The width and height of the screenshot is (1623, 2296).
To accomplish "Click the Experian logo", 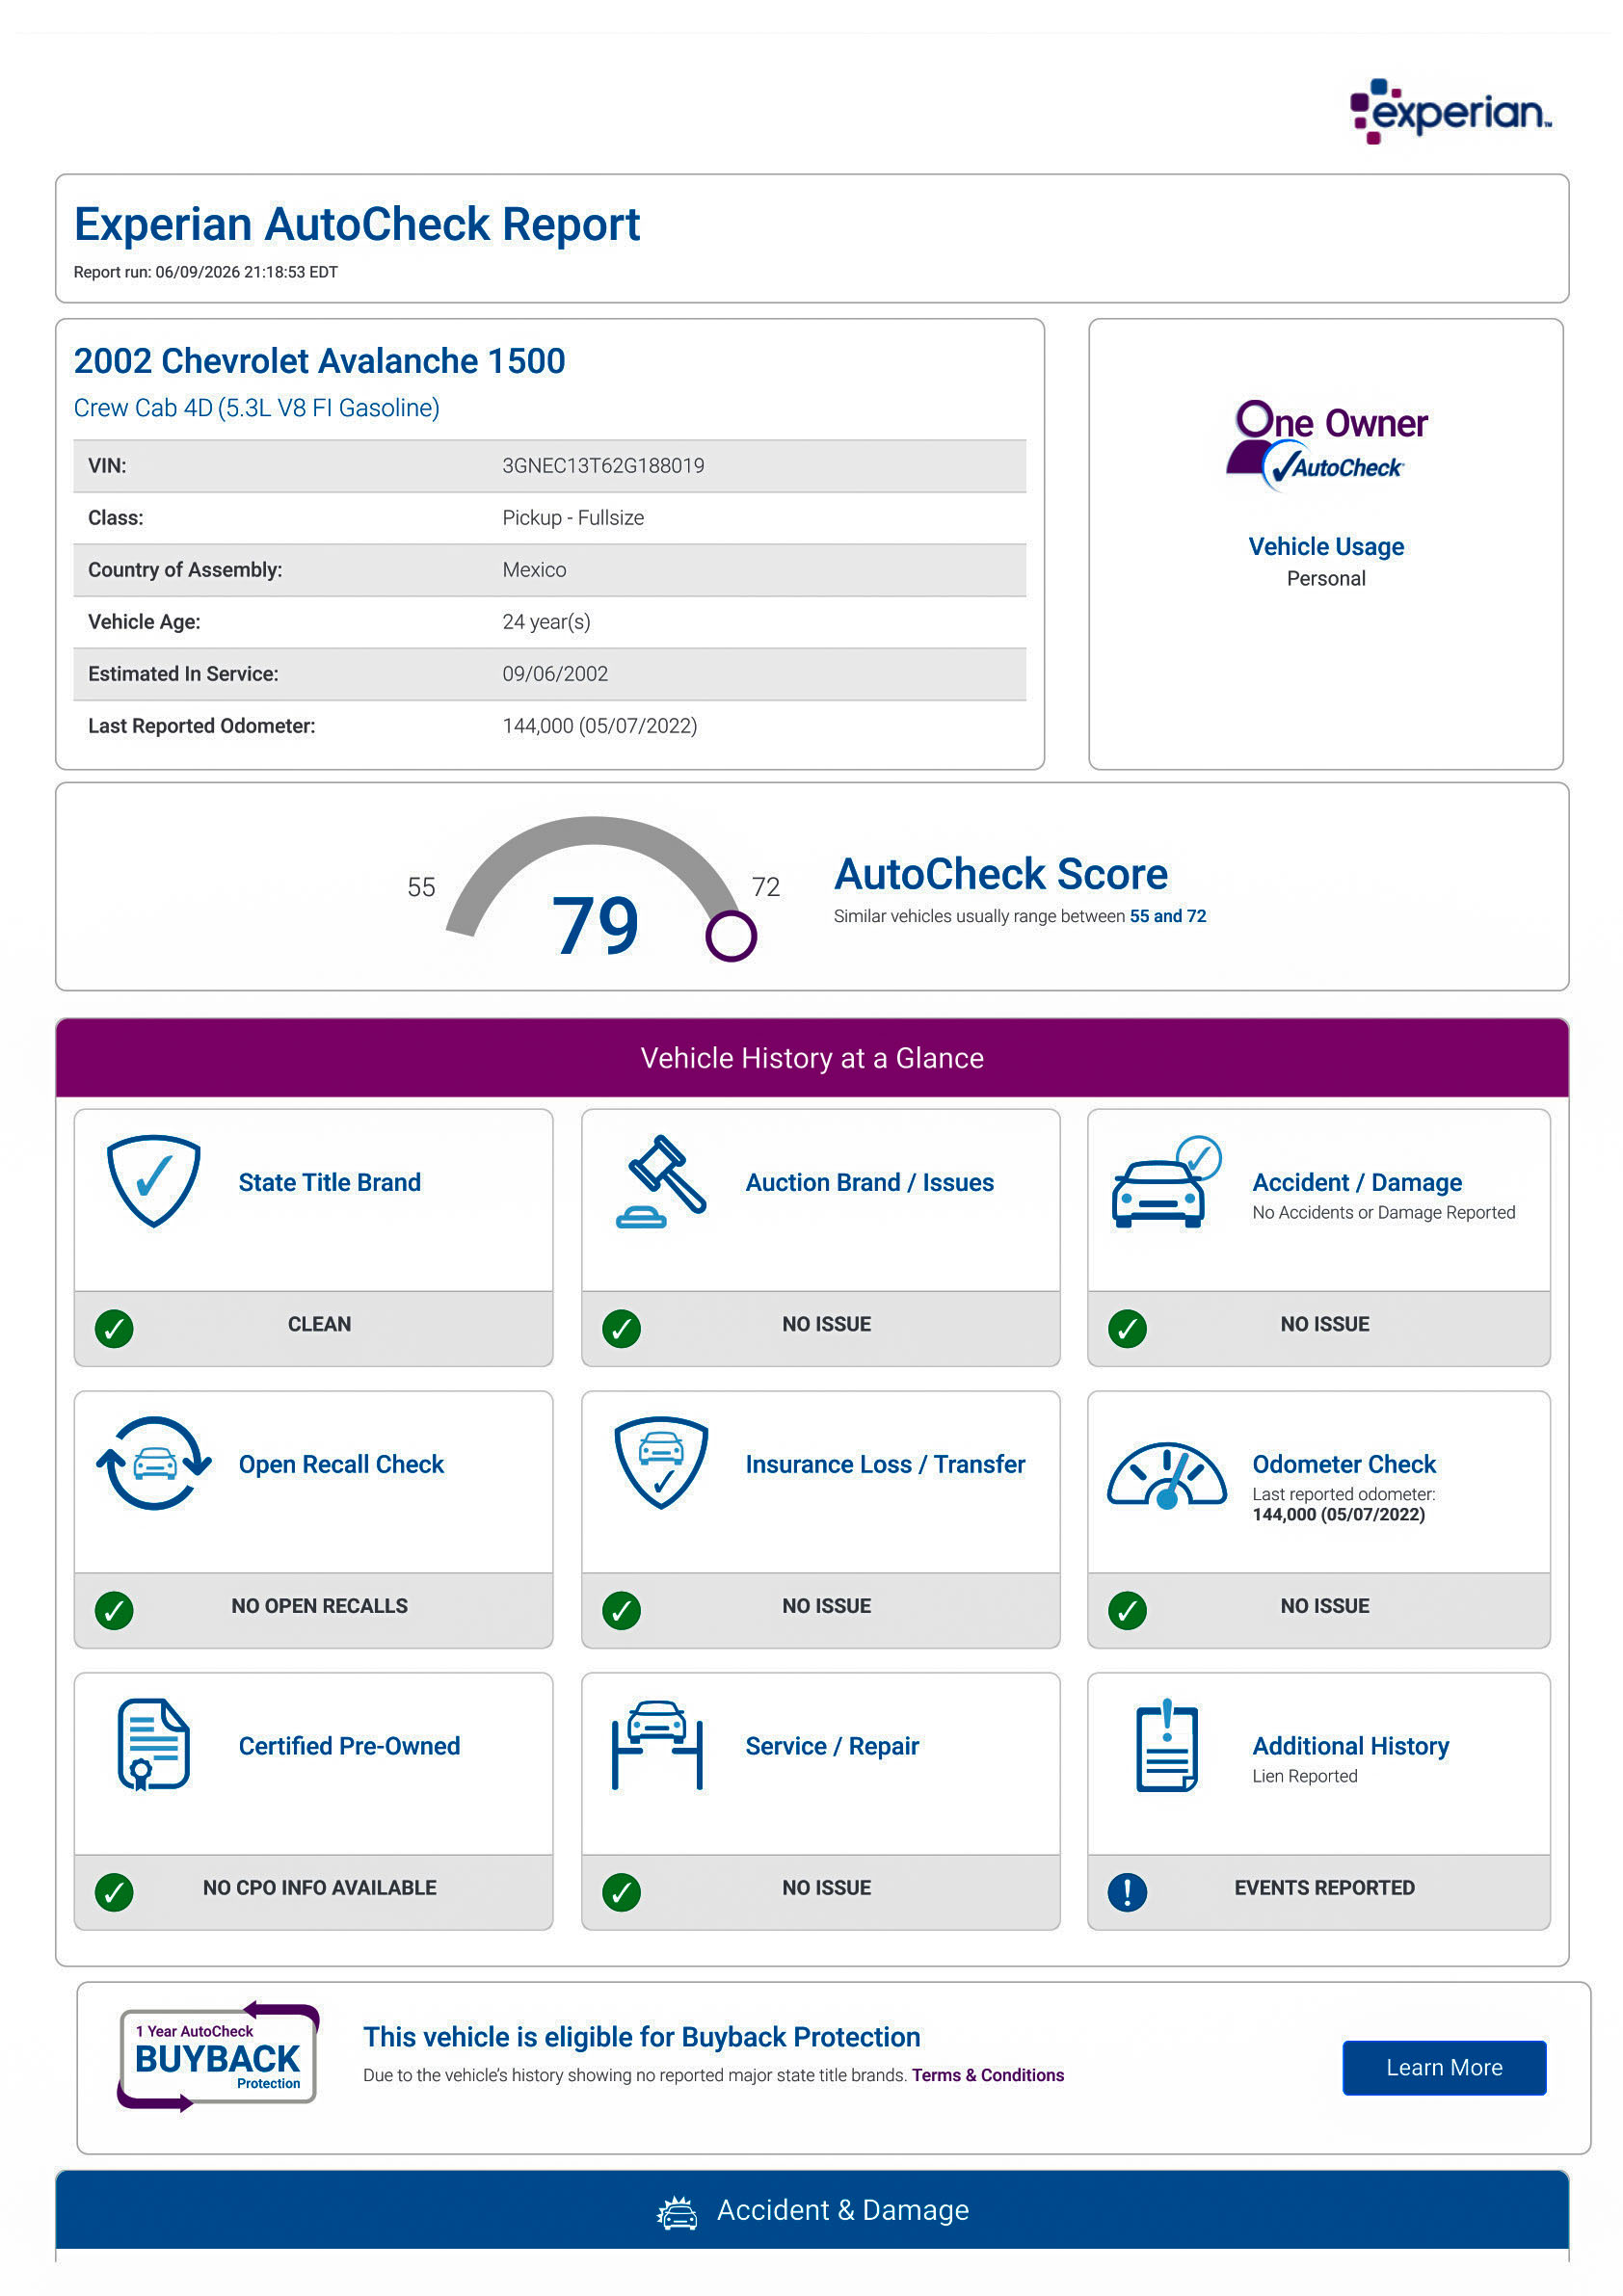I will (x=1450, y=111).
